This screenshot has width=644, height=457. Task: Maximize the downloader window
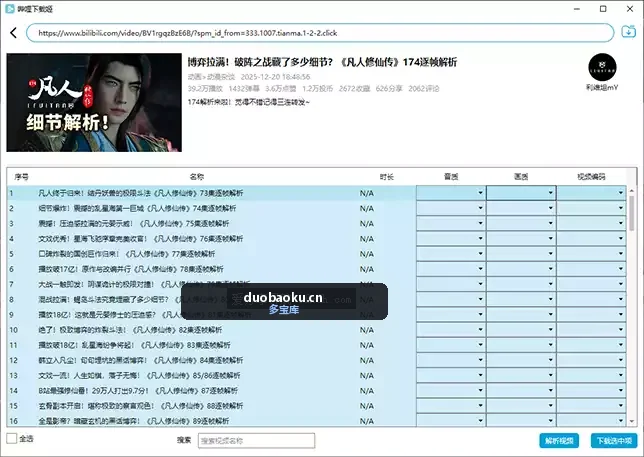(x=603, y=9)
